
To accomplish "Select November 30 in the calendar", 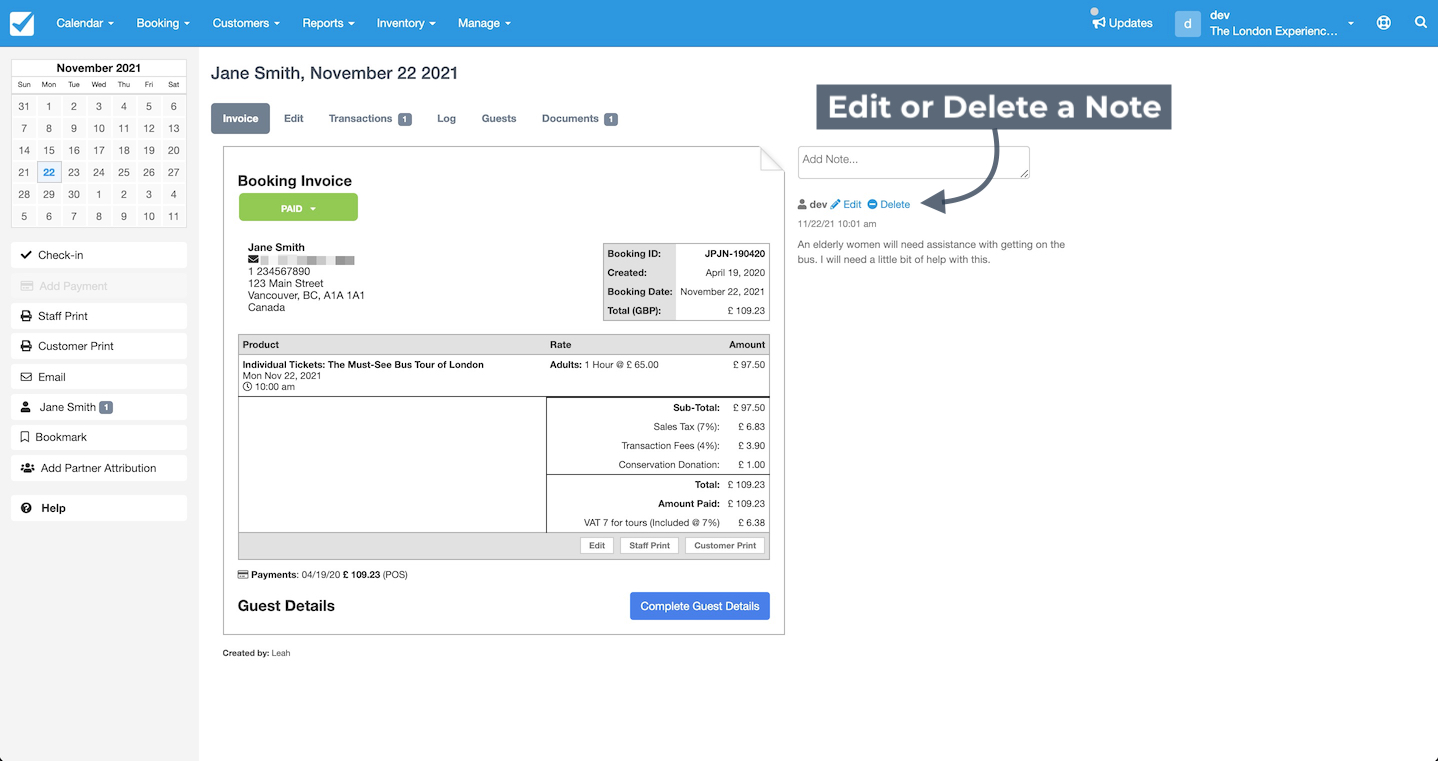I will (x=74, y=194).
